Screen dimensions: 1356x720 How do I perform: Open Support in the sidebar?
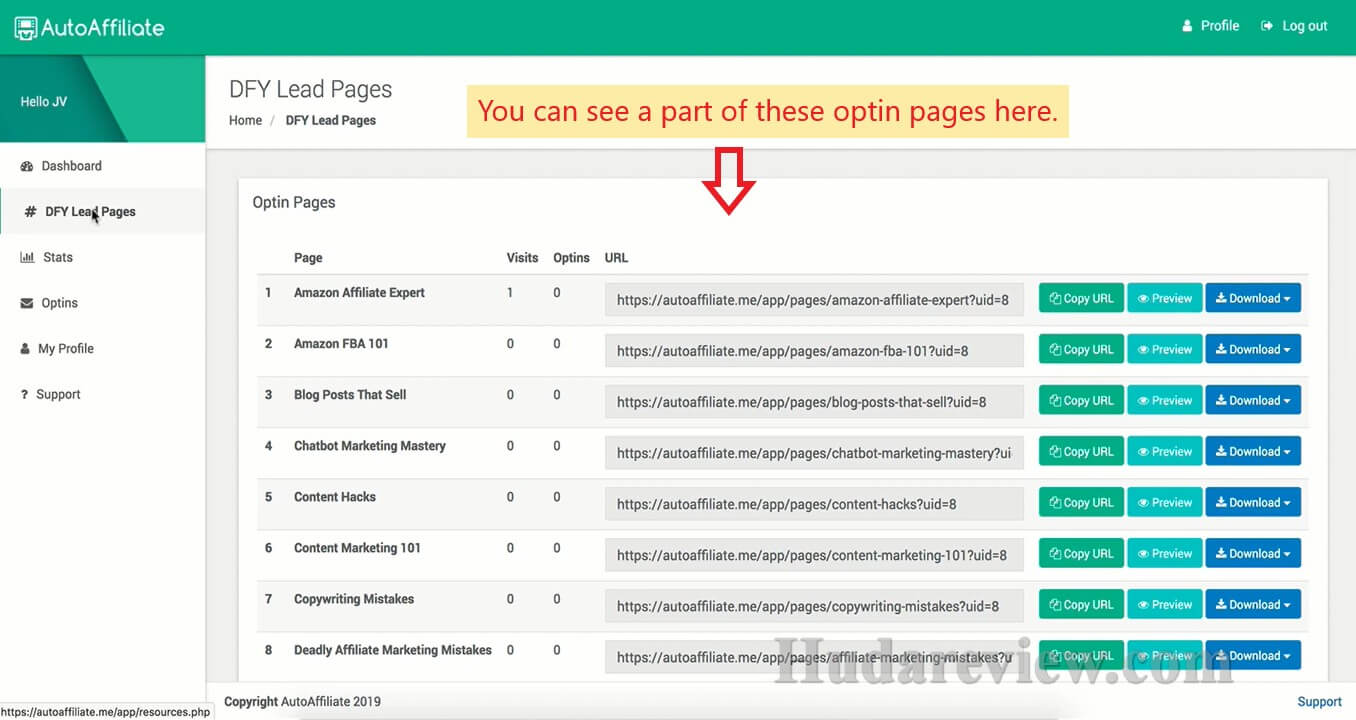(50, 394)
